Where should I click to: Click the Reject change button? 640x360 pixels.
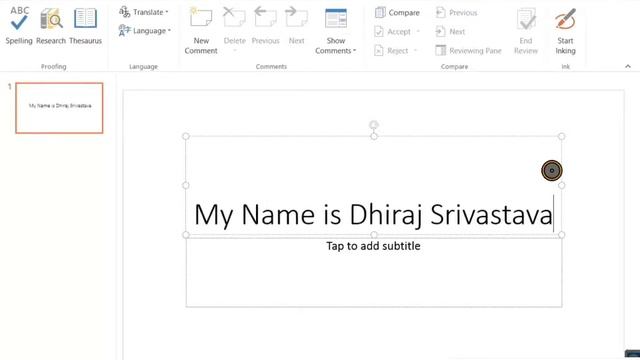(x=391, y=51)
